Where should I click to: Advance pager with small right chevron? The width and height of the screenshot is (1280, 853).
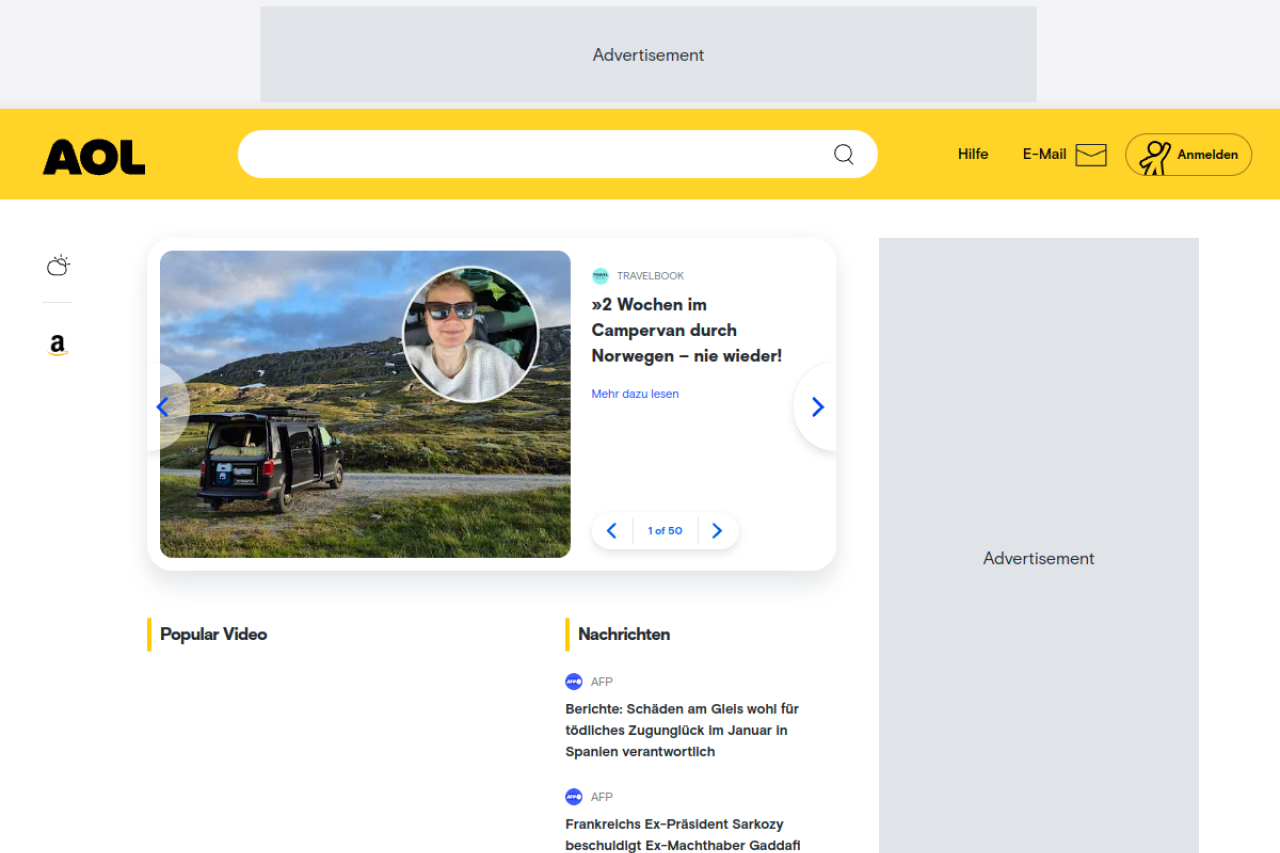[717, 531]
